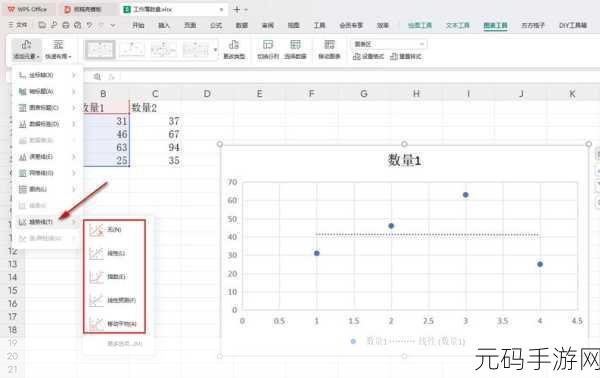Viewport: 600px width, 378px height.
Task: Expand the 网格线(G) Gridlines submenu
Action: (x=47, y=173)
